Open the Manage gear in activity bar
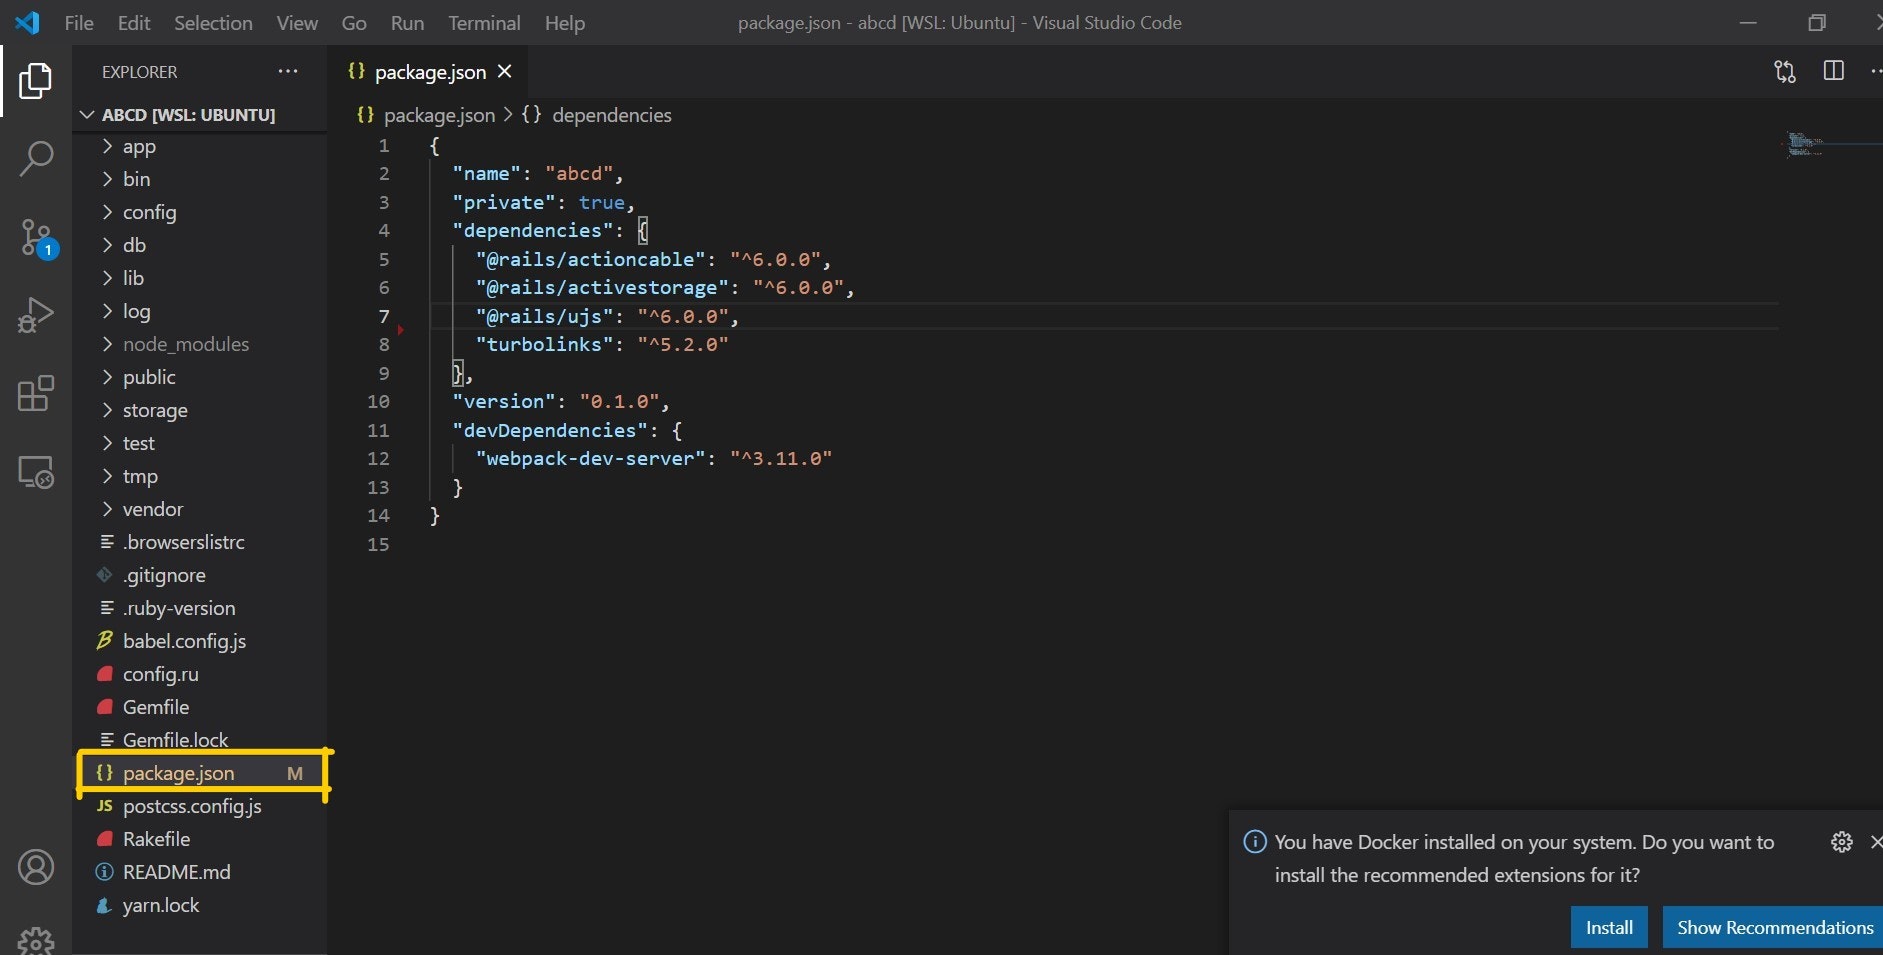Screen dimensions: 1883x955 (36, 940)
